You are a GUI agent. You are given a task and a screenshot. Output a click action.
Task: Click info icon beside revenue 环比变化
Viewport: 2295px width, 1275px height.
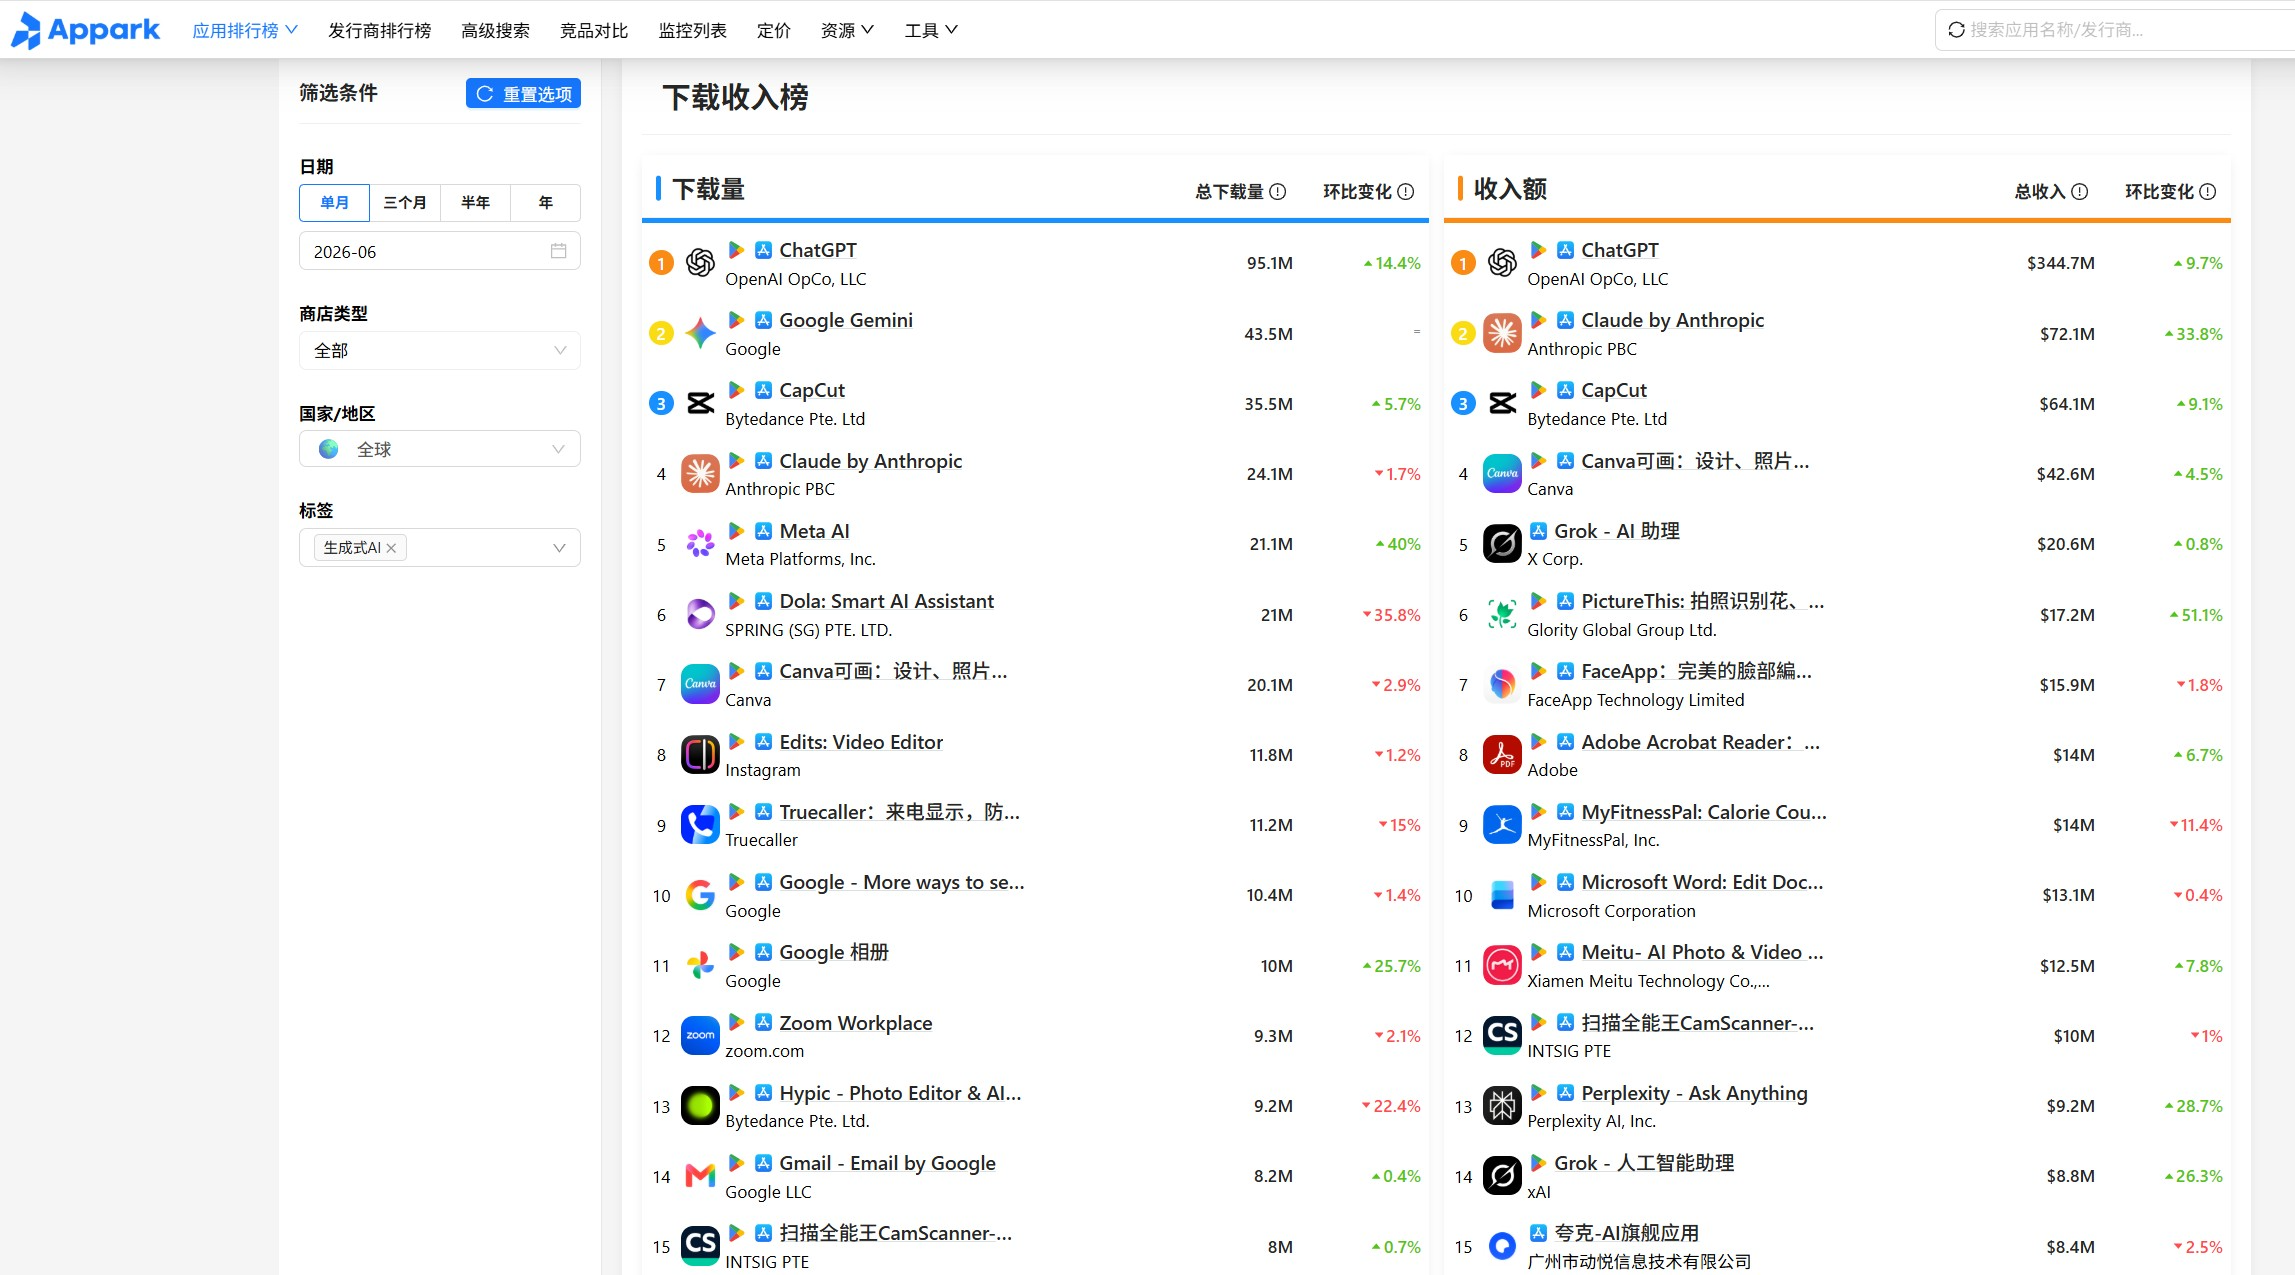click(x=2208, y=192)
